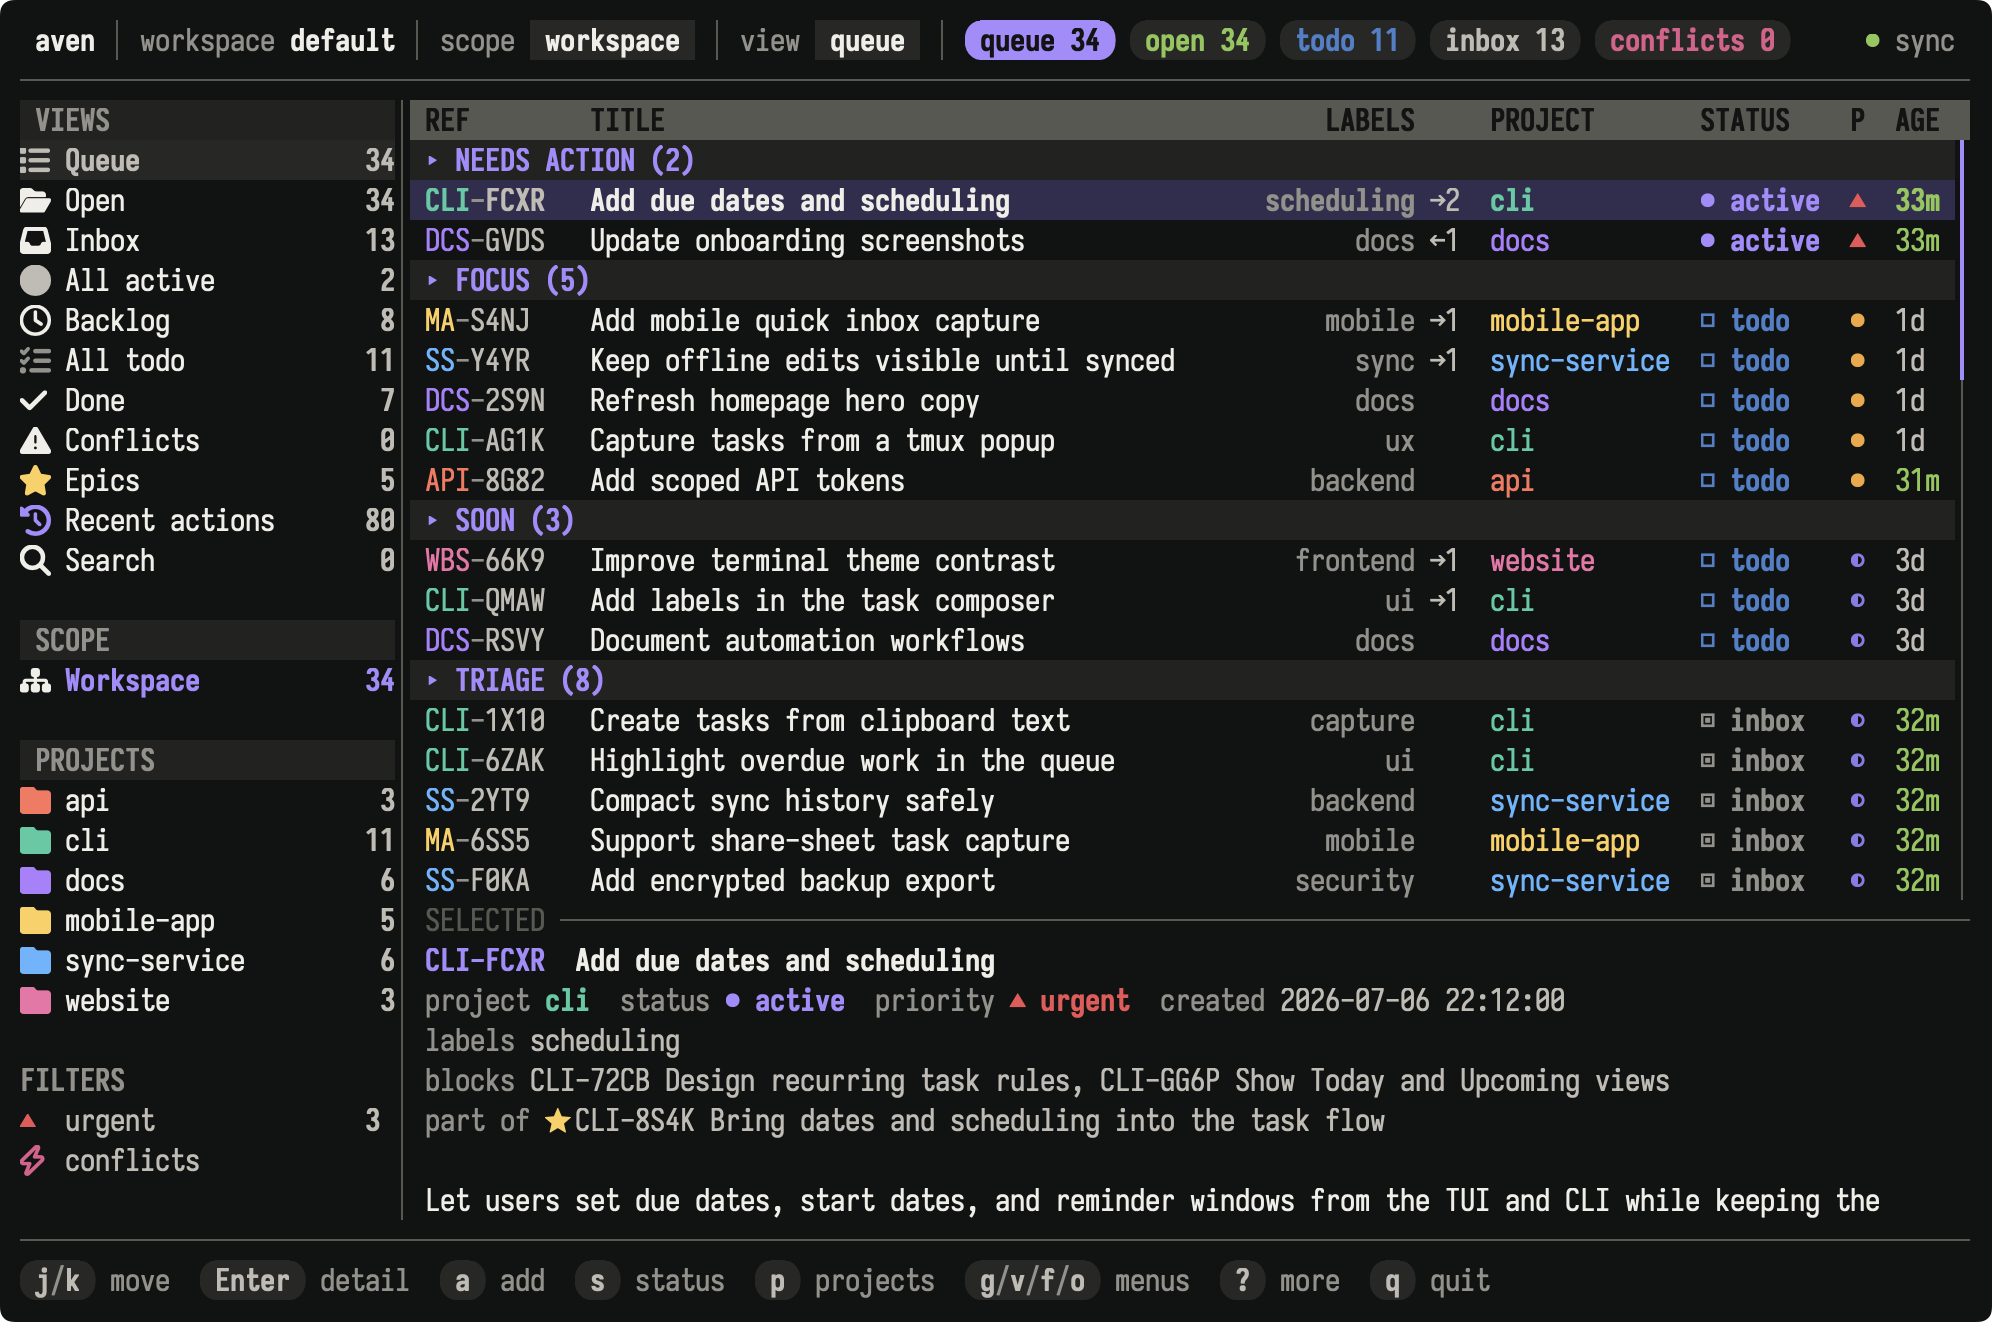Open the workspace default selector

[x=342, y=41]
